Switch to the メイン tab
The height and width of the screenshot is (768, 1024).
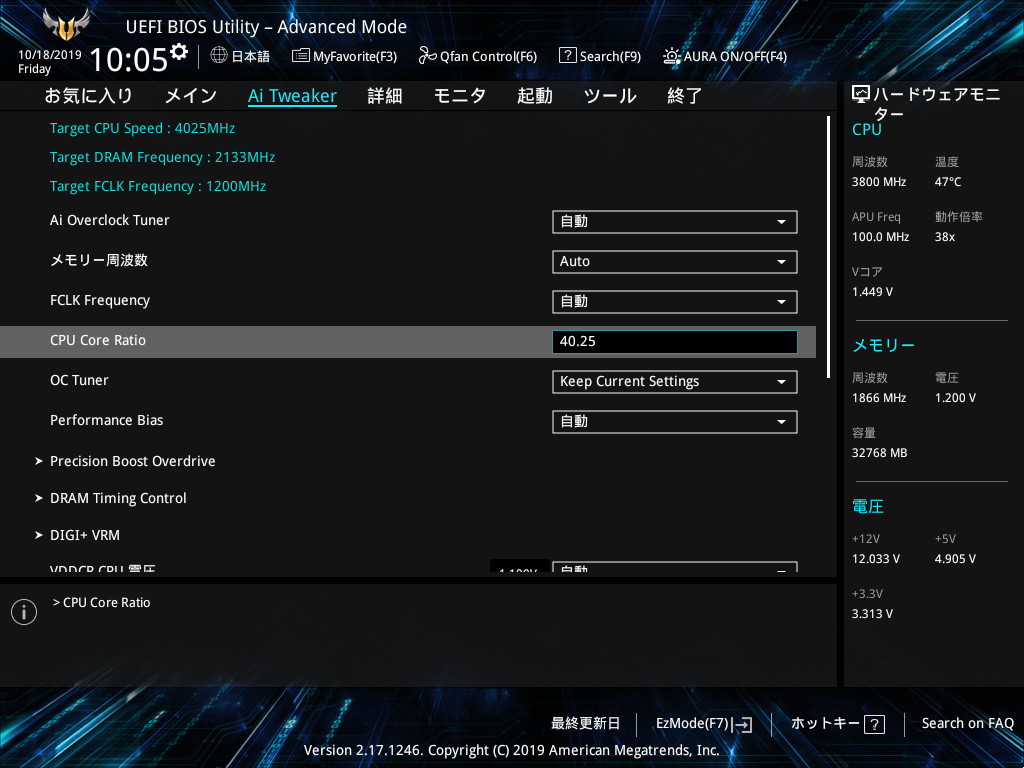(191, 96)
